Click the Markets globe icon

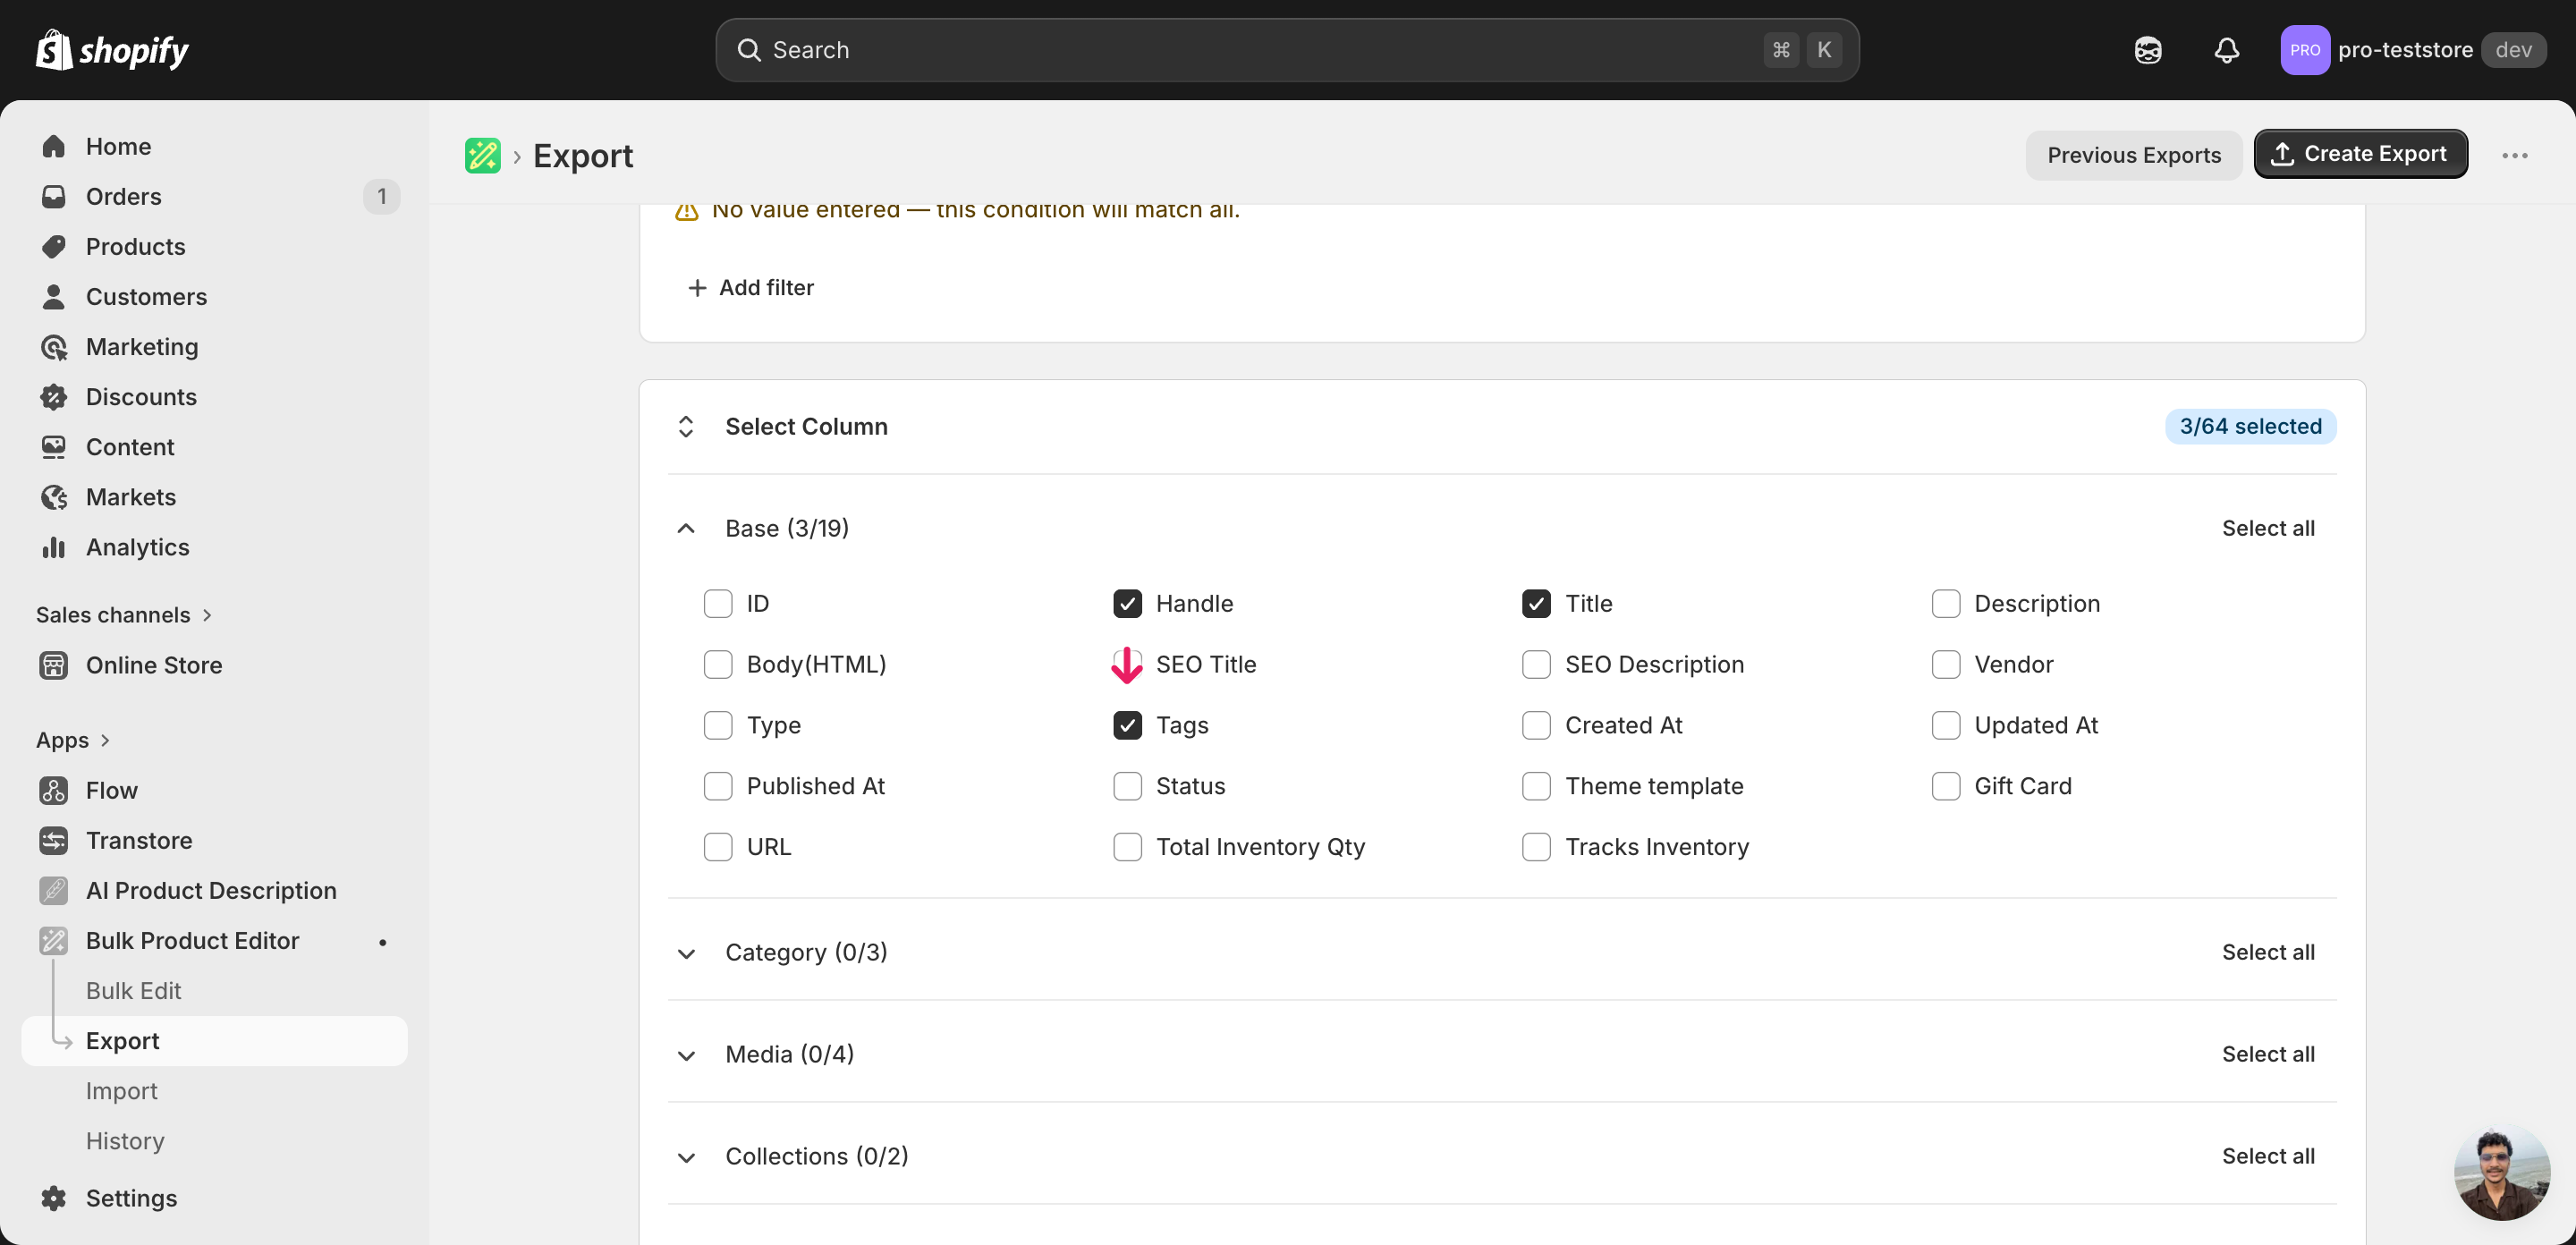(54, 496)
